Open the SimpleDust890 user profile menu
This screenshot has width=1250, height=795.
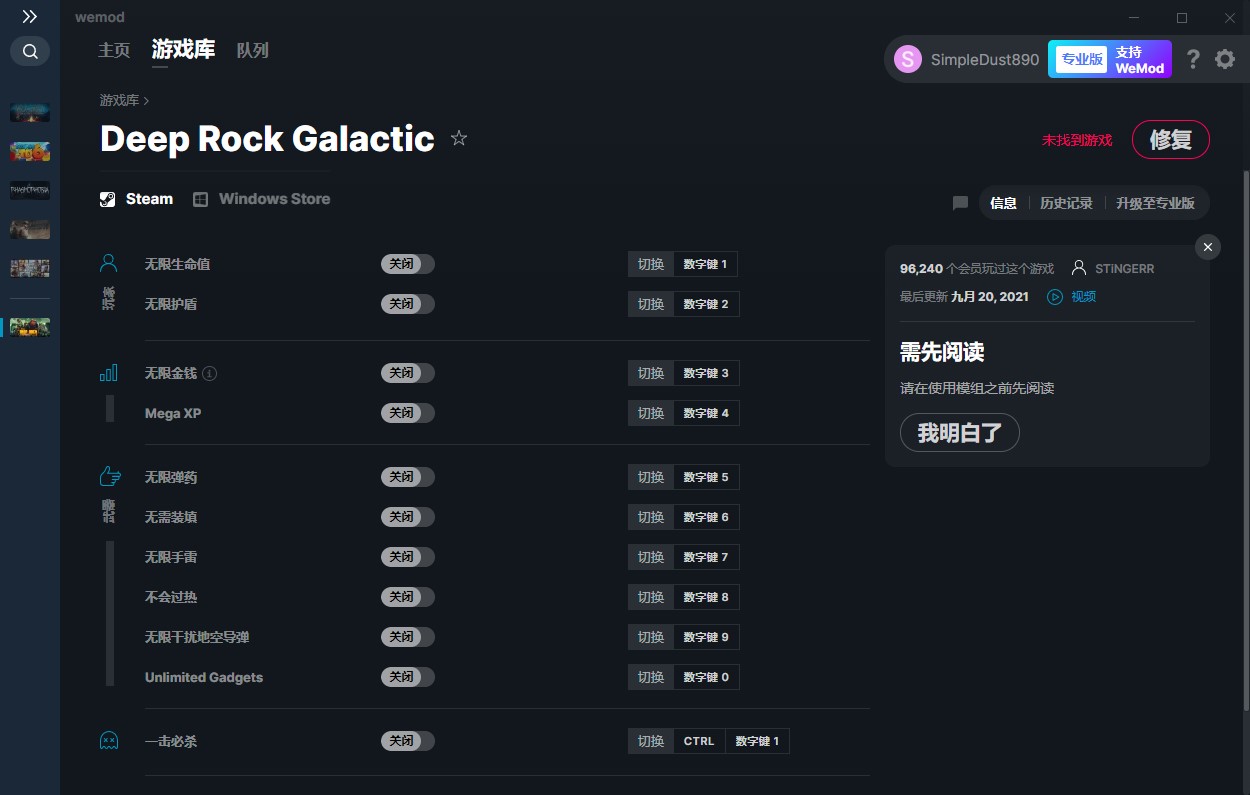click(x=966, y=59)
